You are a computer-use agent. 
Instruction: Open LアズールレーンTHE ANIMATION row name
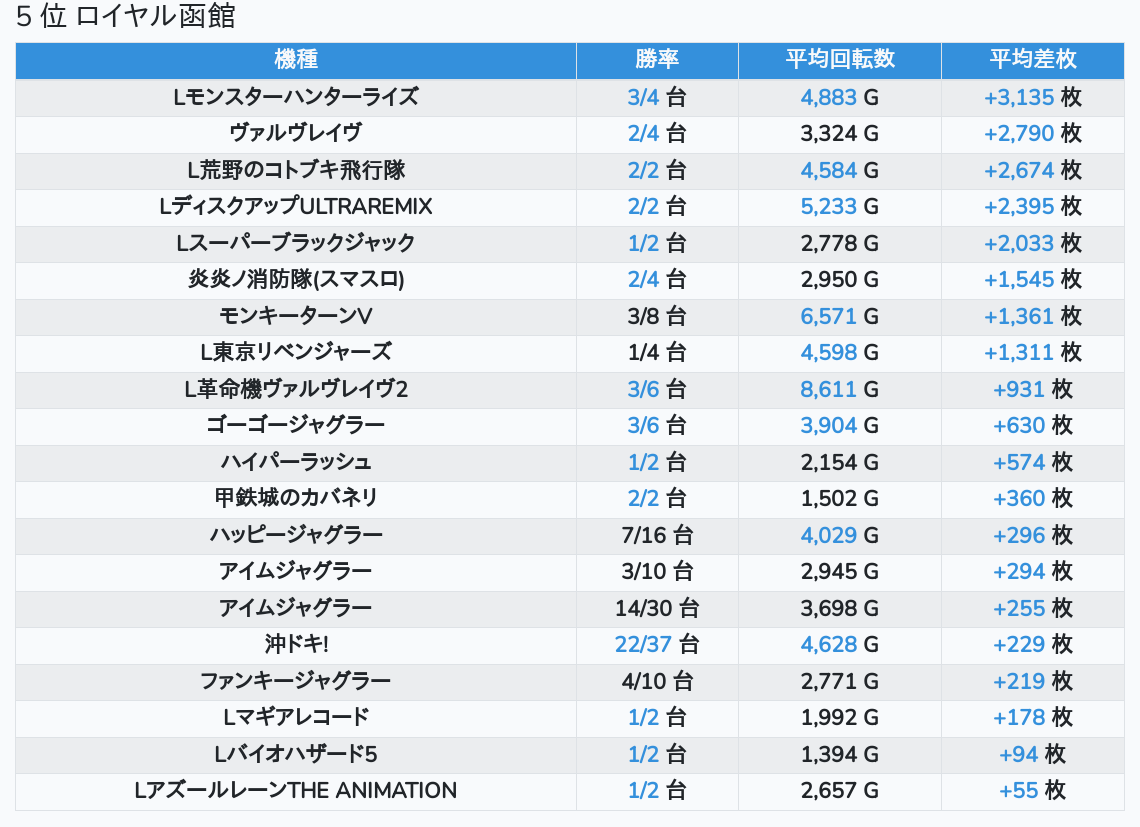pos(295,790)
